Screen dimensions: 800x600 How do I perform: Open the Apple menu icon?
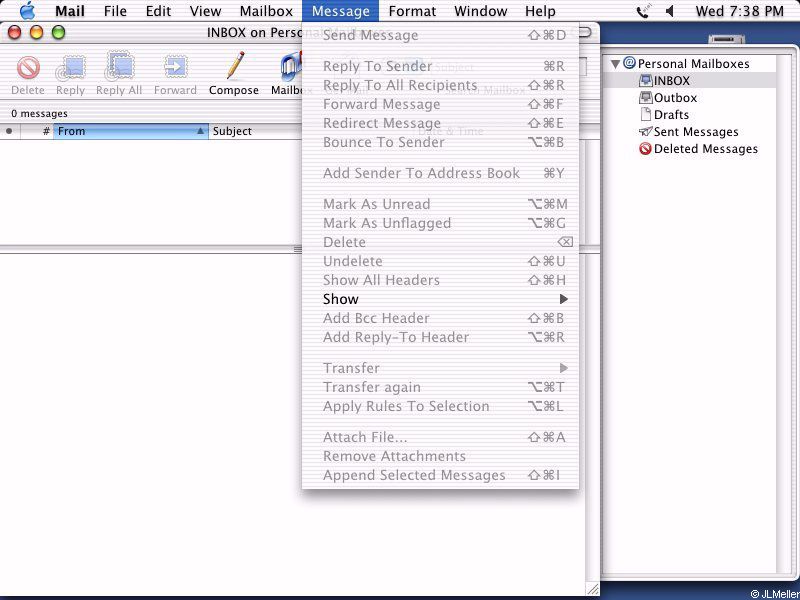coord(27,11)
